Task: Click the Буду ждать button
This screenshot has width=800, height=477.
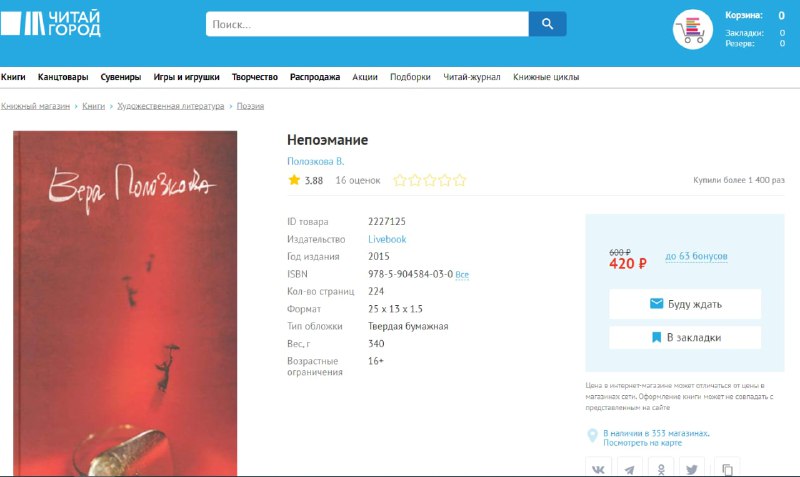Action: [685, 304]
